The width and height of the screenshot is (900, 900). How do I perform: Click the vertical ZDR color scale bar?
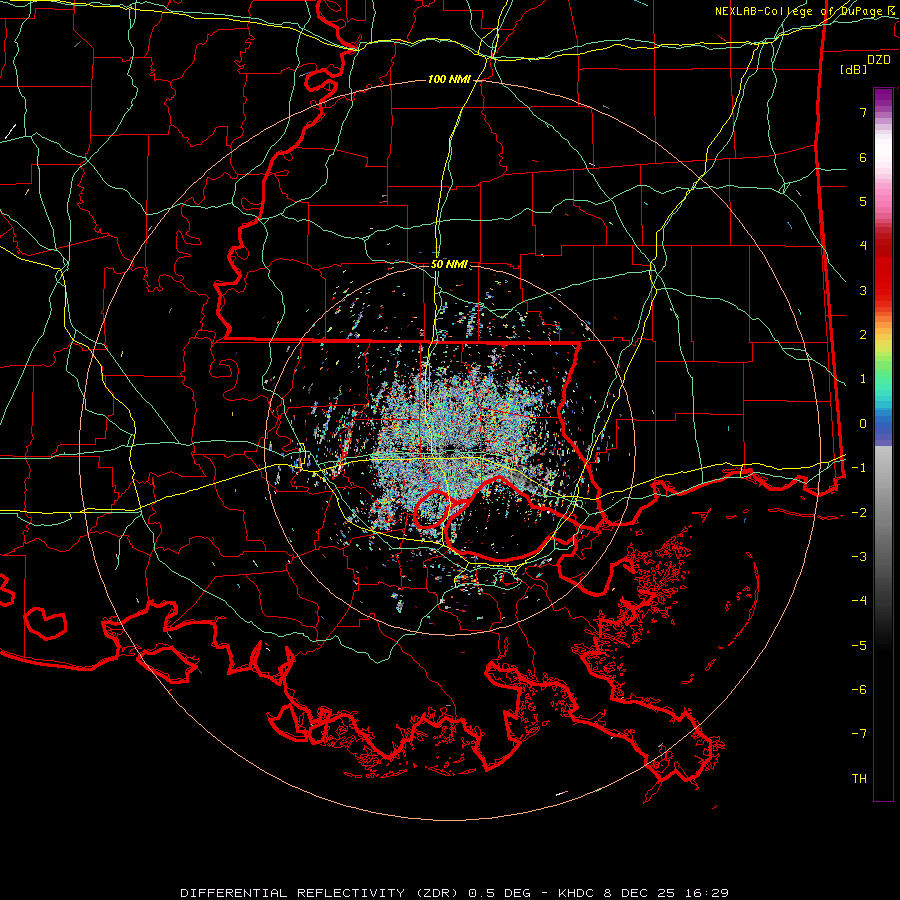pyautogui.click(x=883, y=444)
